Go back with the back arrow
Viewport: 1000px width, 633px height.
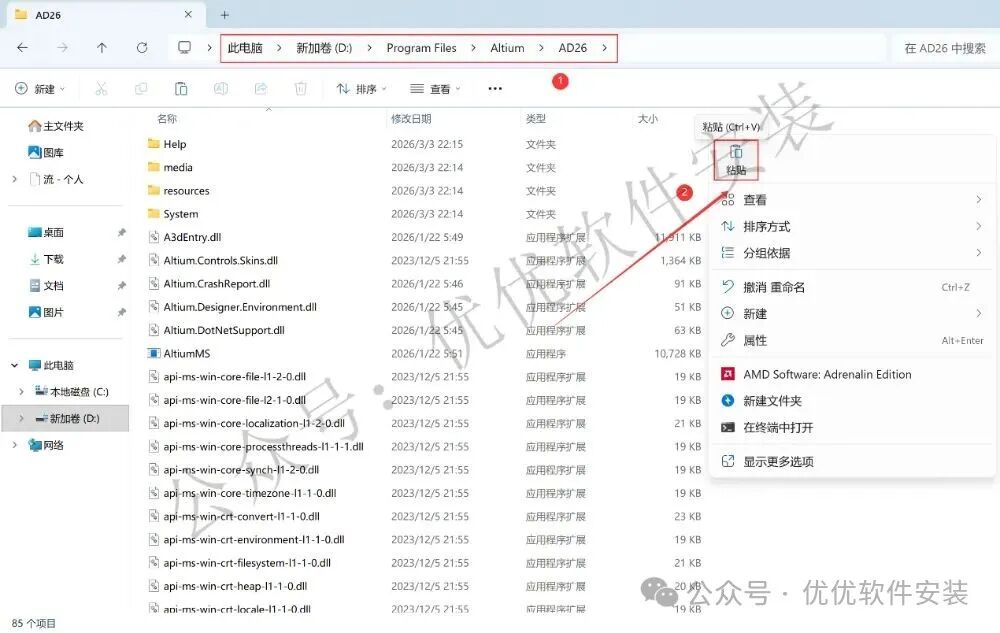[22, 48]
